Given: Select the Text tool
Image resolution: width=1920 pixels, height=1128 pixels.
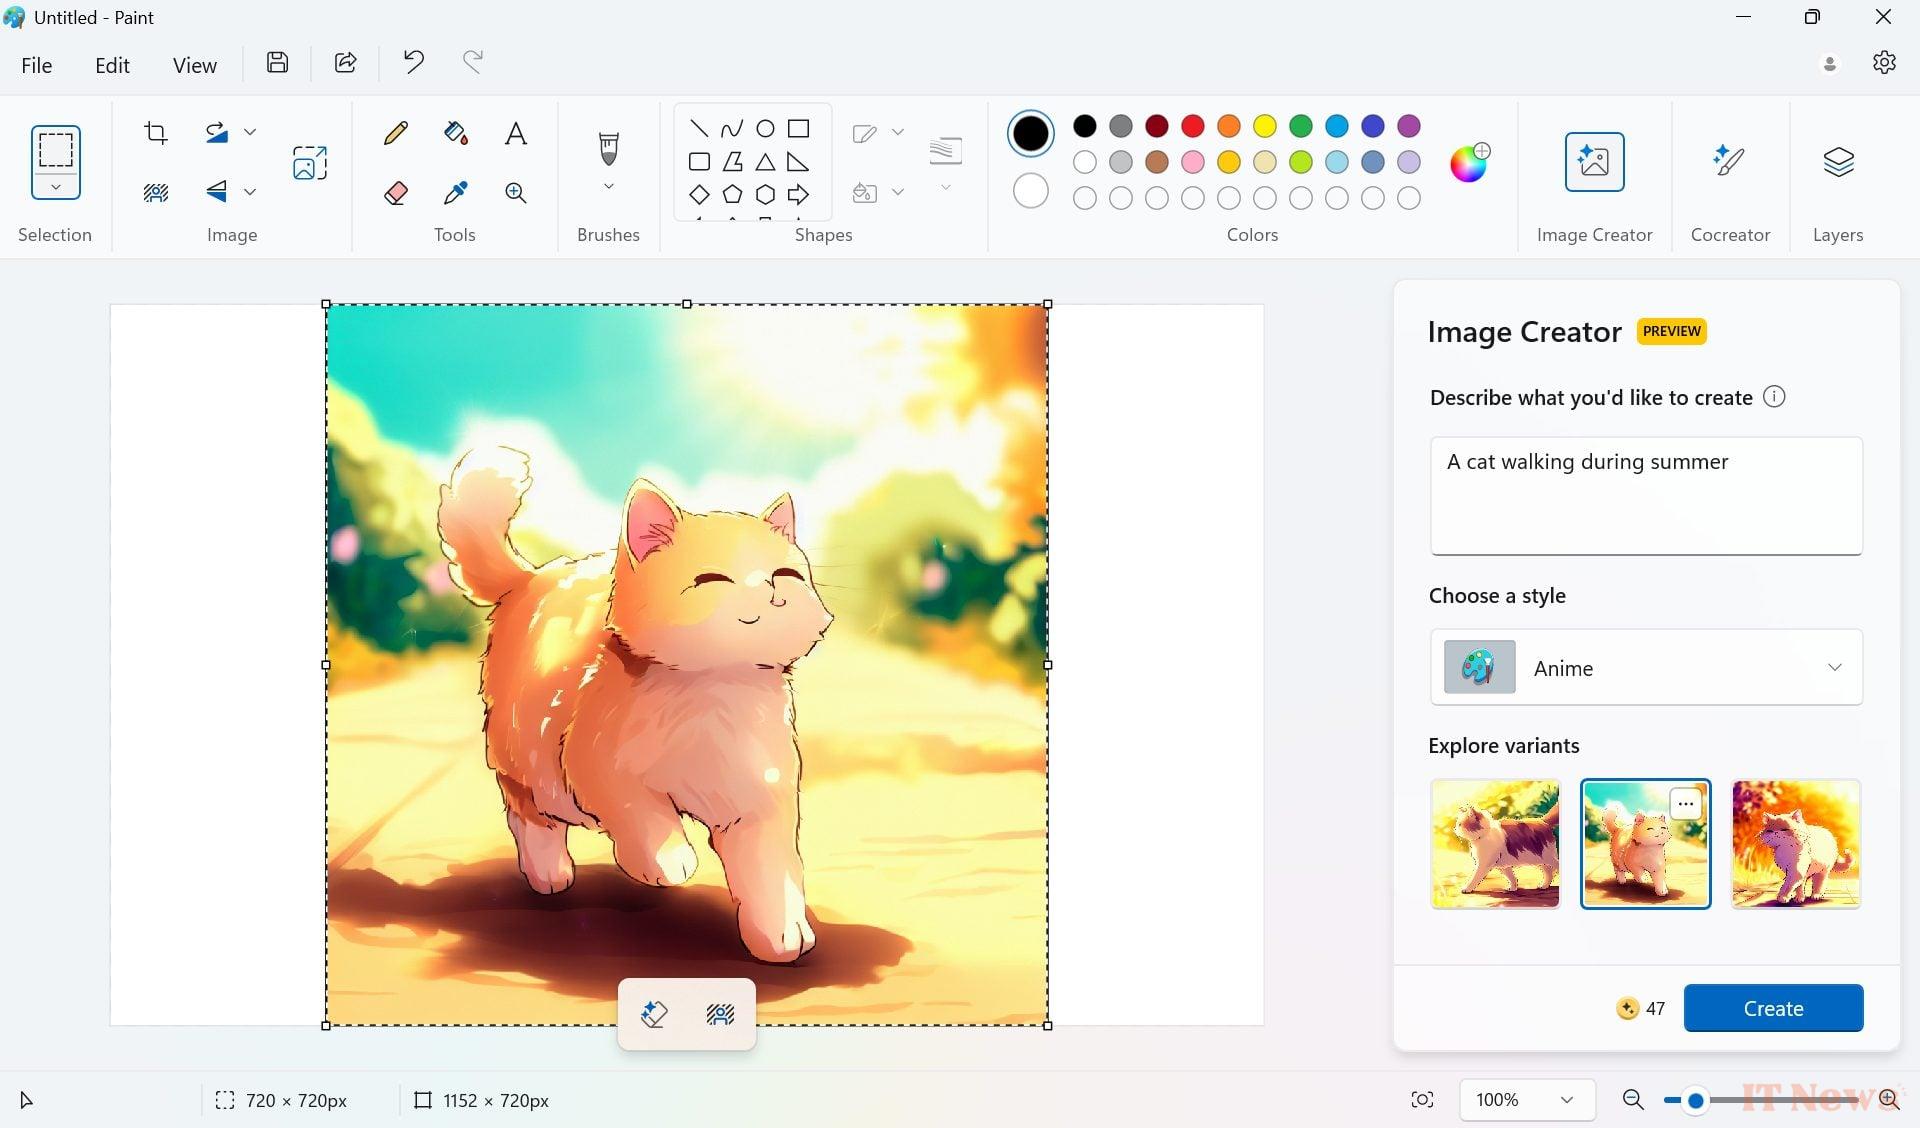Looking at the screenshot, I should [x=515, y=133].
